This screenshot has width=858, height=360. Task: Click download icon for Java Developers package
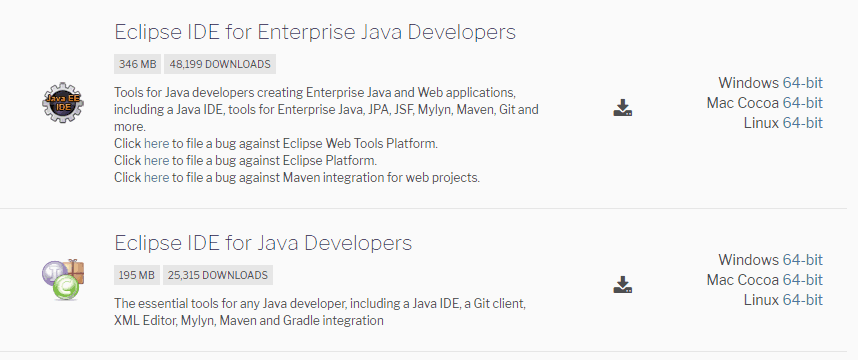coord(623,284)
